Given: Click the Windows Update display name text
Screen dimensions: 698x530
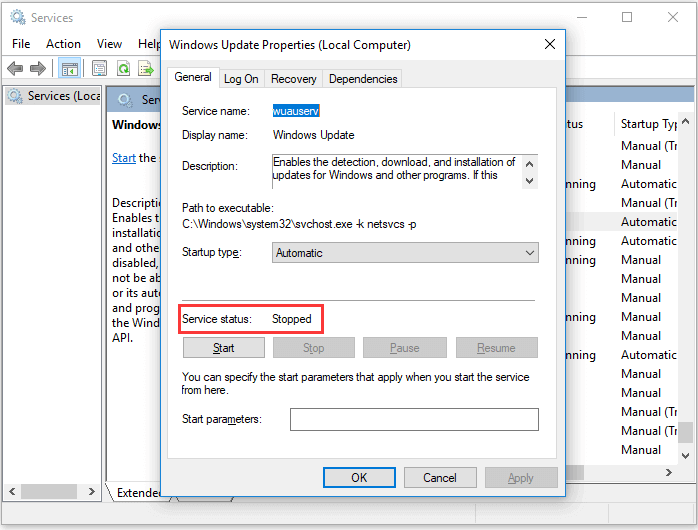Looking at the screenshot, I should (313, 135).
